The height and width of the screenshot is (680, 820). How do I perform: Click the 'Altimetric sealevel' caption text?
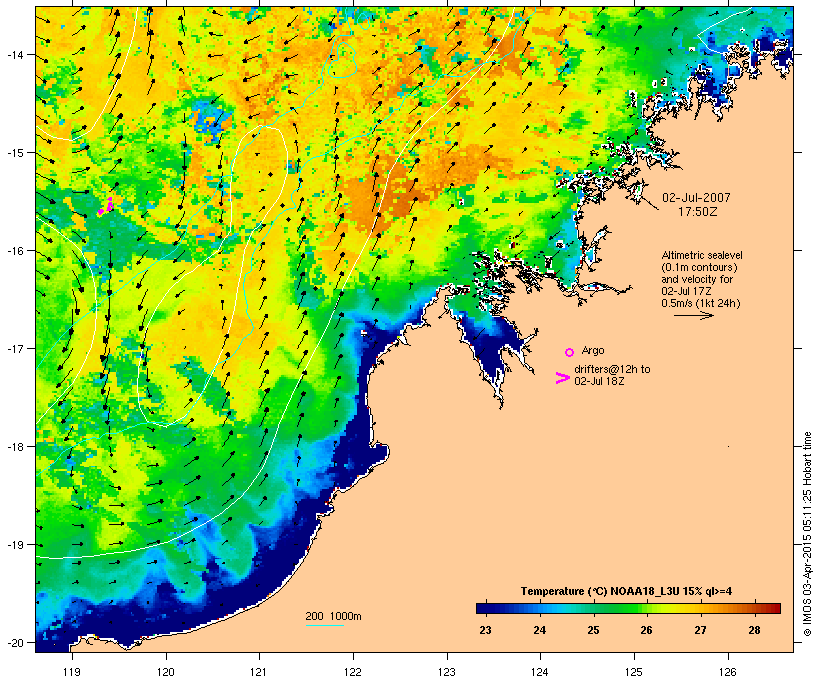pos(702,255)
